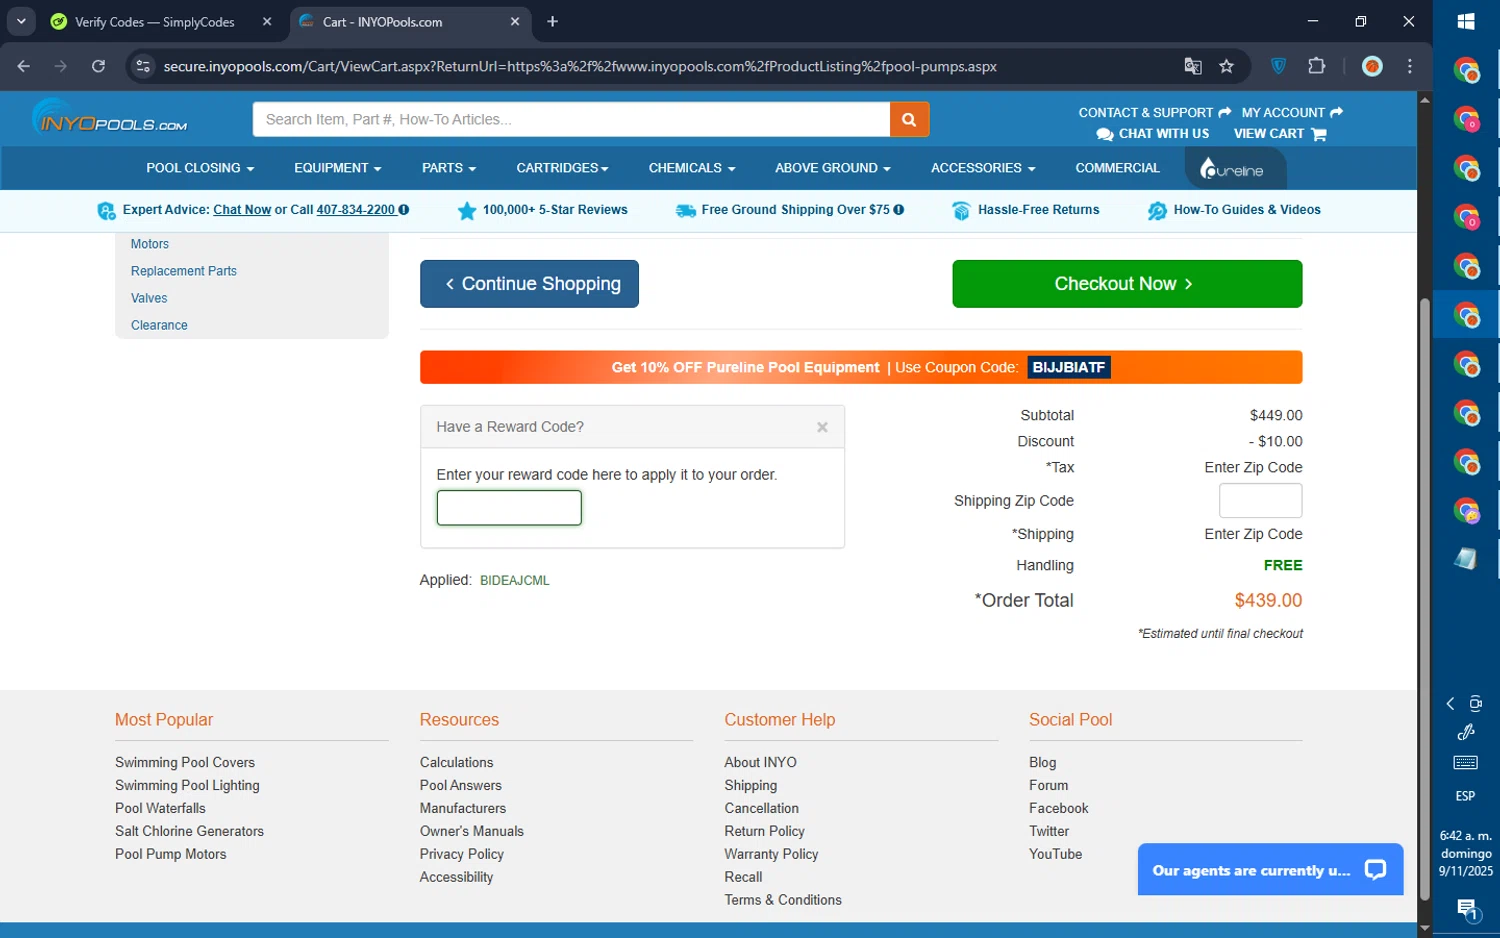Click phone number 407-834-2200 link
1500x938 pixels.
(356, 210)
